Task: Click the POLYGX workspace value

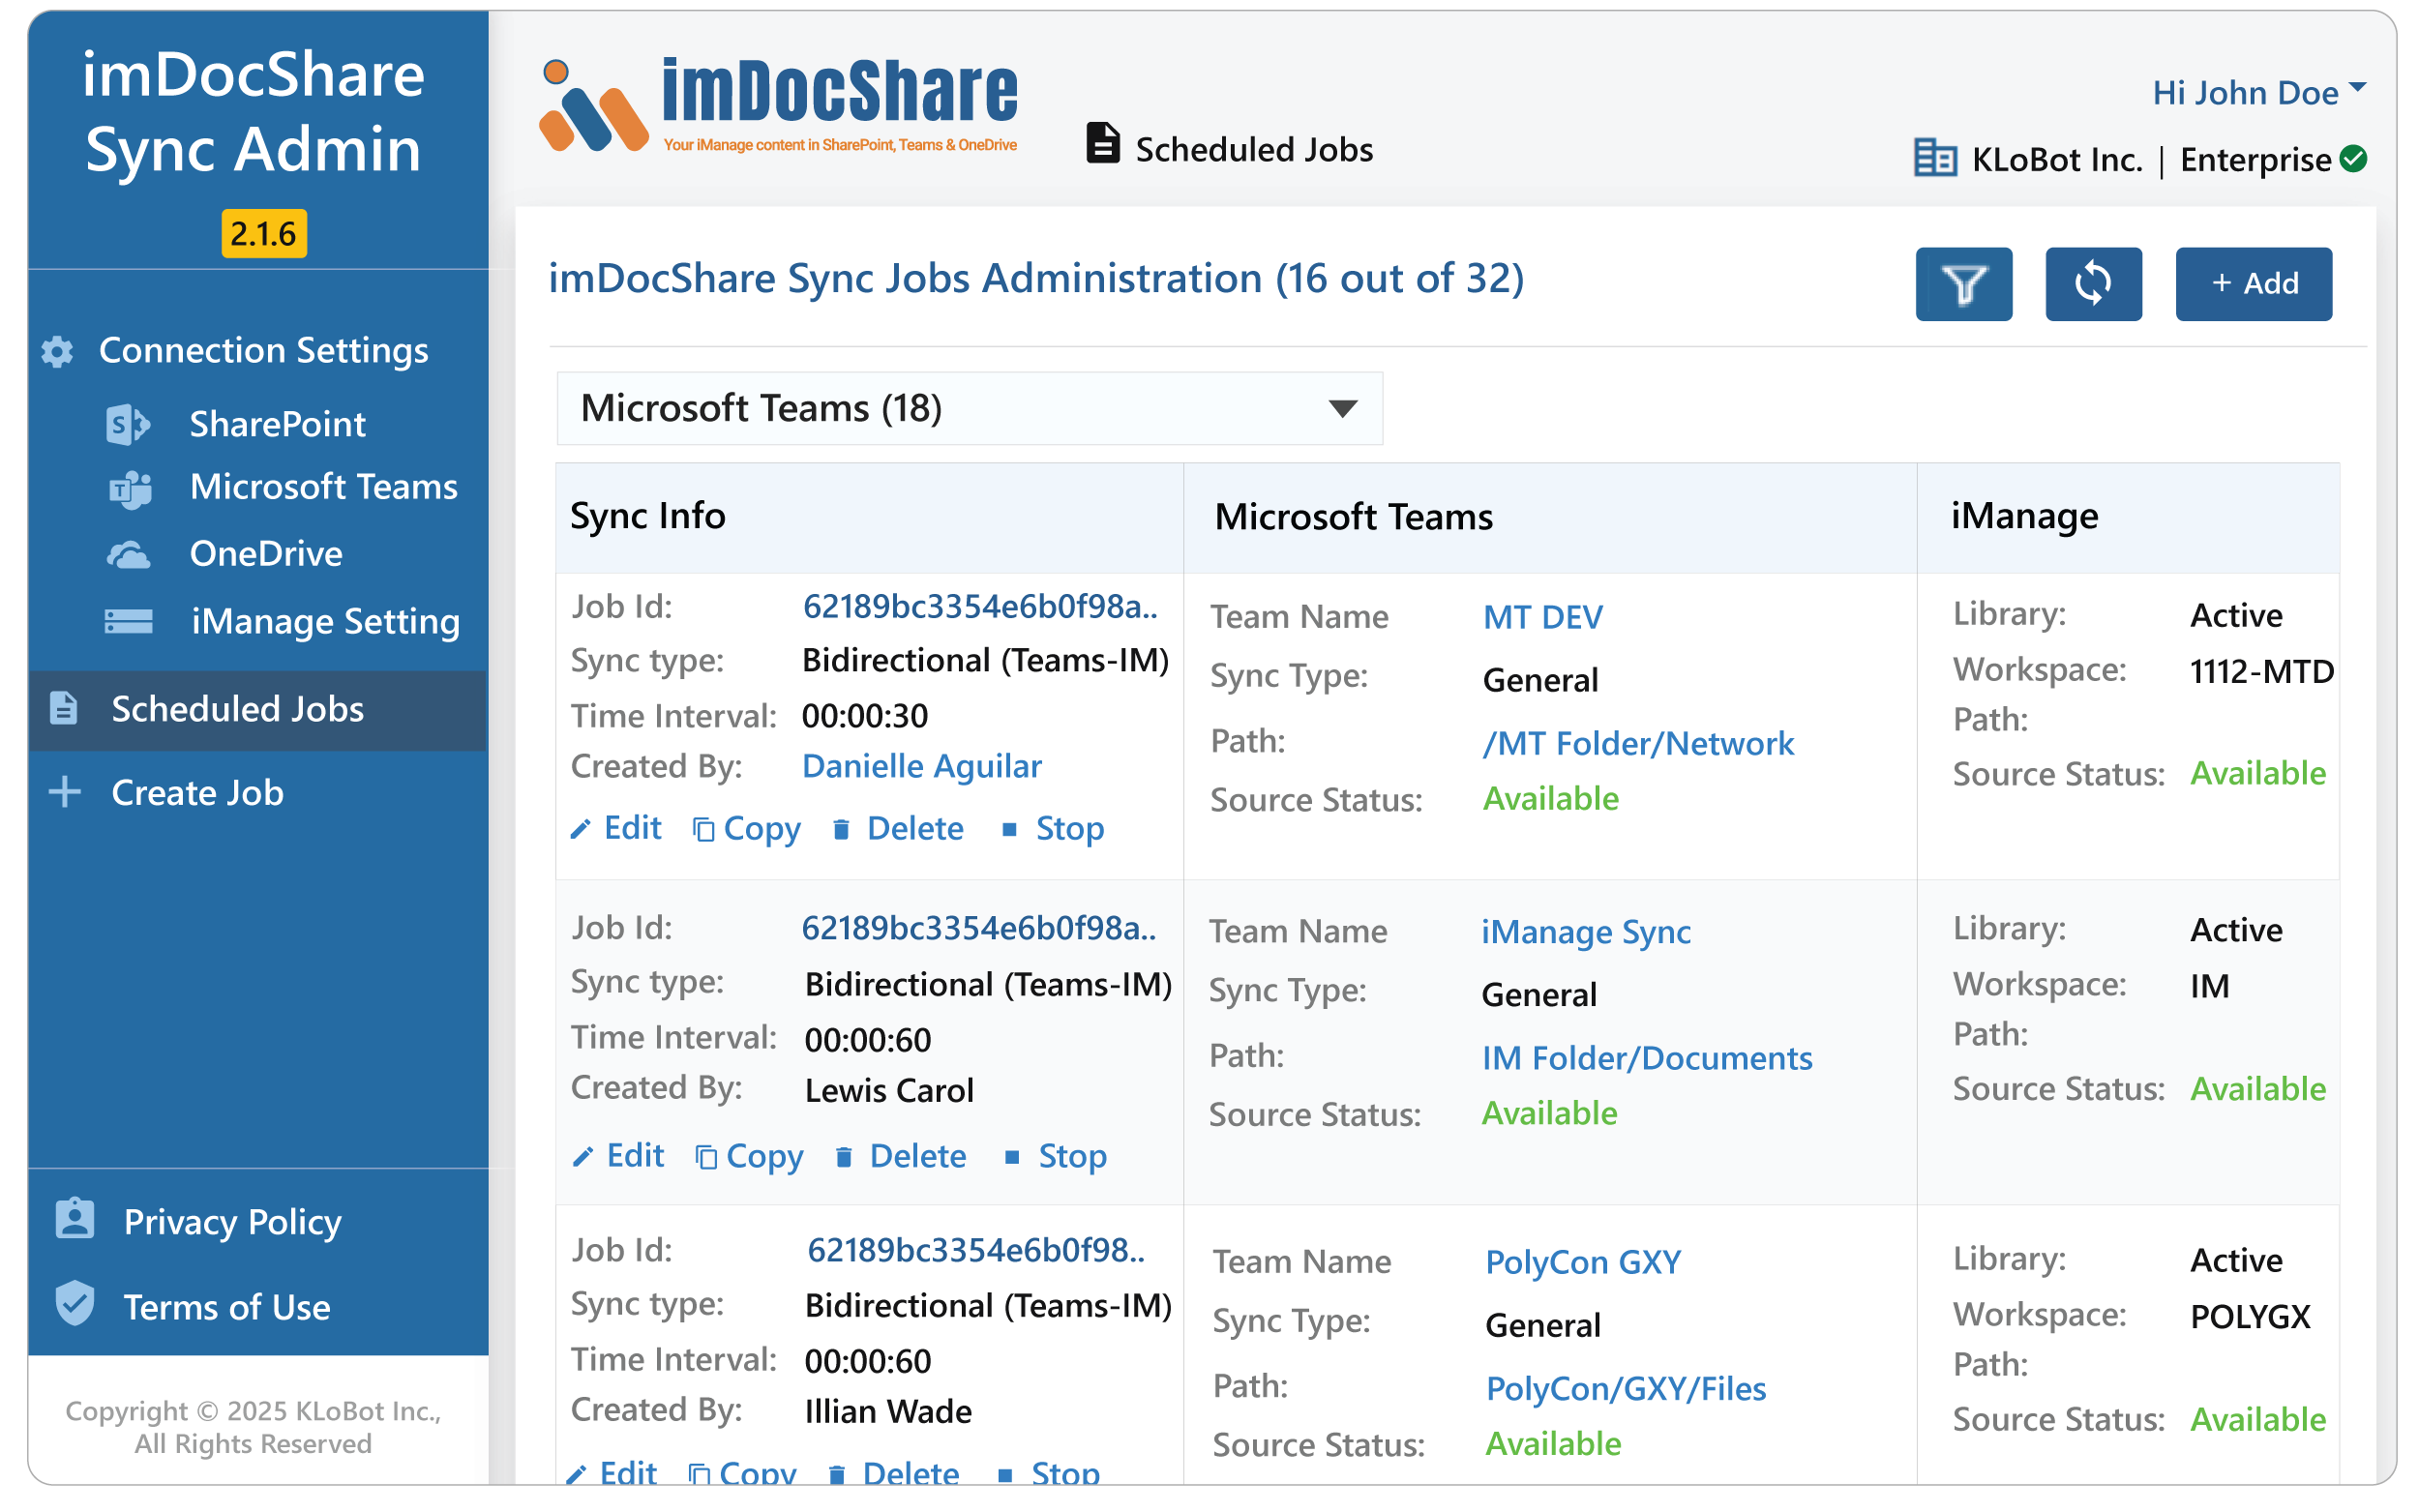Action: 2249,1317
